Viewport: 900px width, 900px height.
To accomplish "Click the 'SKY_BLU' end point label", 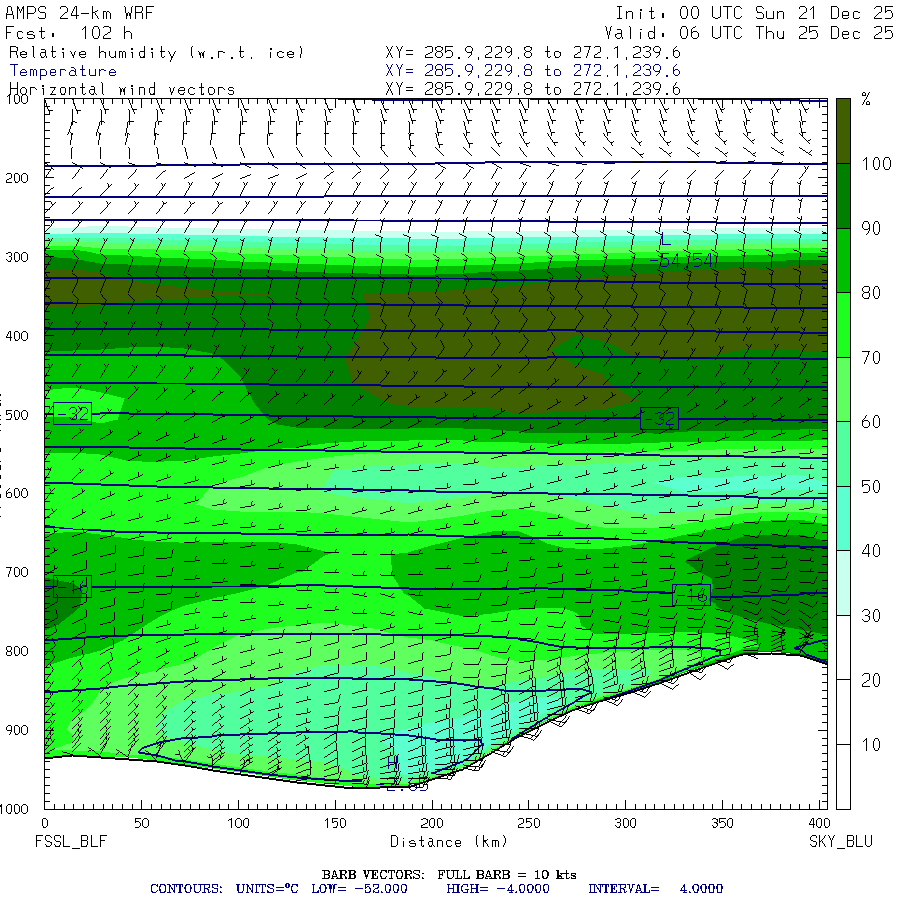I will coord(840,841).
